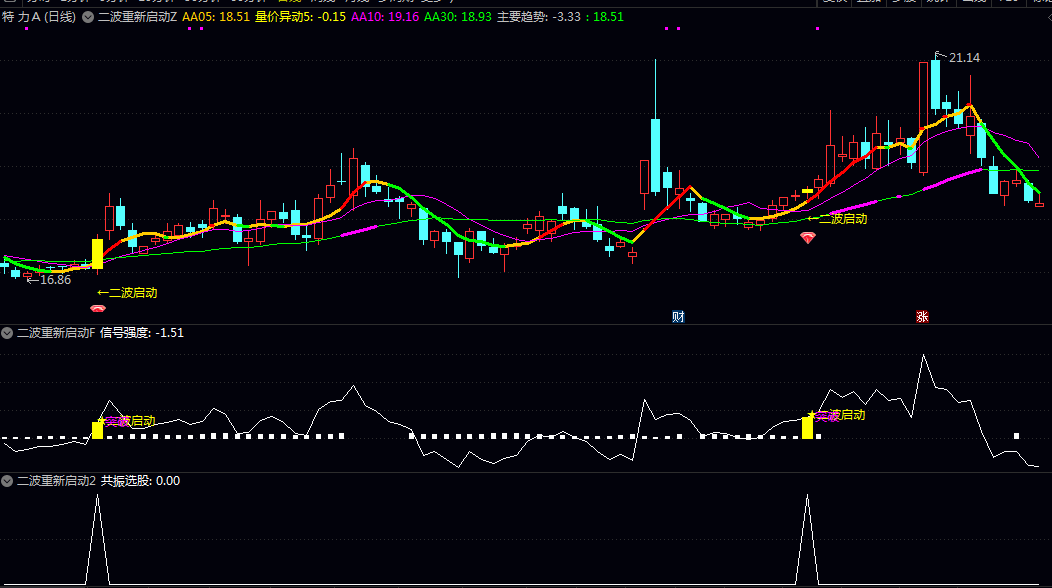Click the 共振选股: 0.00 readout
1052x588 pixels.
[x=140, y=481]
